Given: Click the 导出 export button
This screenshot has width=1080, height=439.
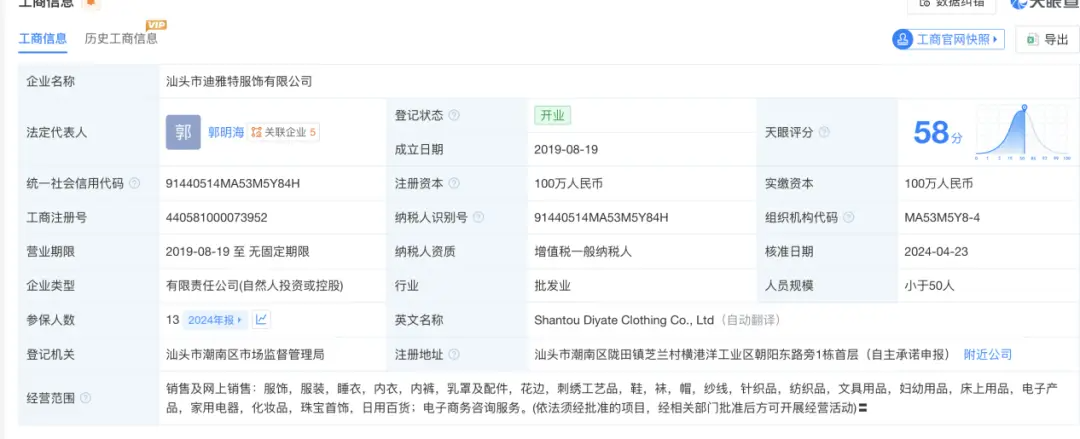Looking at the screenshot, I should 1047,39.
